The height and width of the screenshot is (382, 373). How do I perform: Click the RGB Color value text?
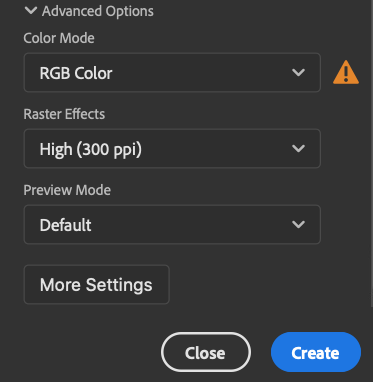click(76, 73)
